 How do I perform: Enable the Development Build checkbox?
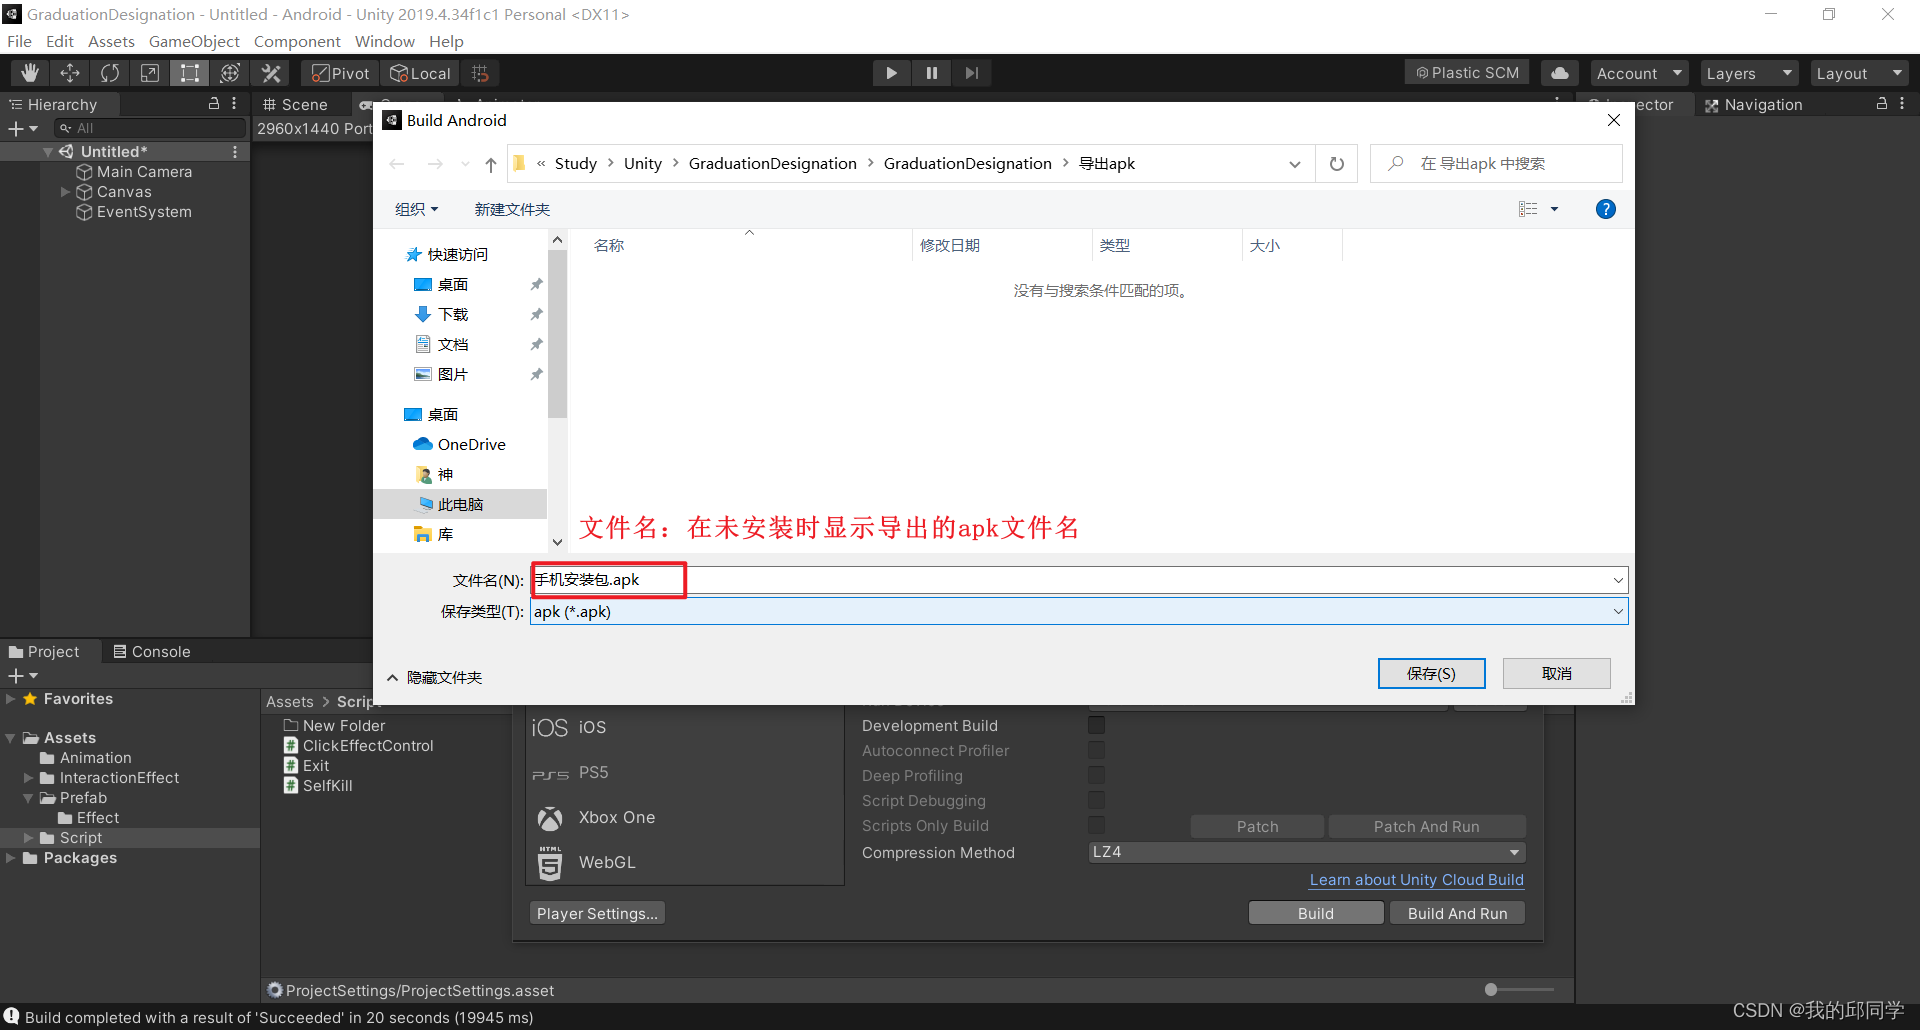[1095, 725]
